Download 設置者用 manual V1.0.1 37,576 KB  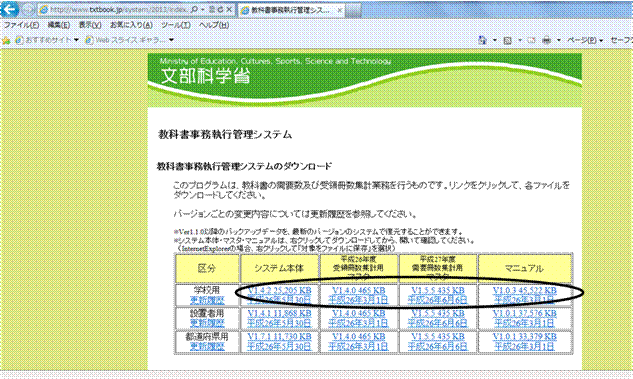point(524,314)
